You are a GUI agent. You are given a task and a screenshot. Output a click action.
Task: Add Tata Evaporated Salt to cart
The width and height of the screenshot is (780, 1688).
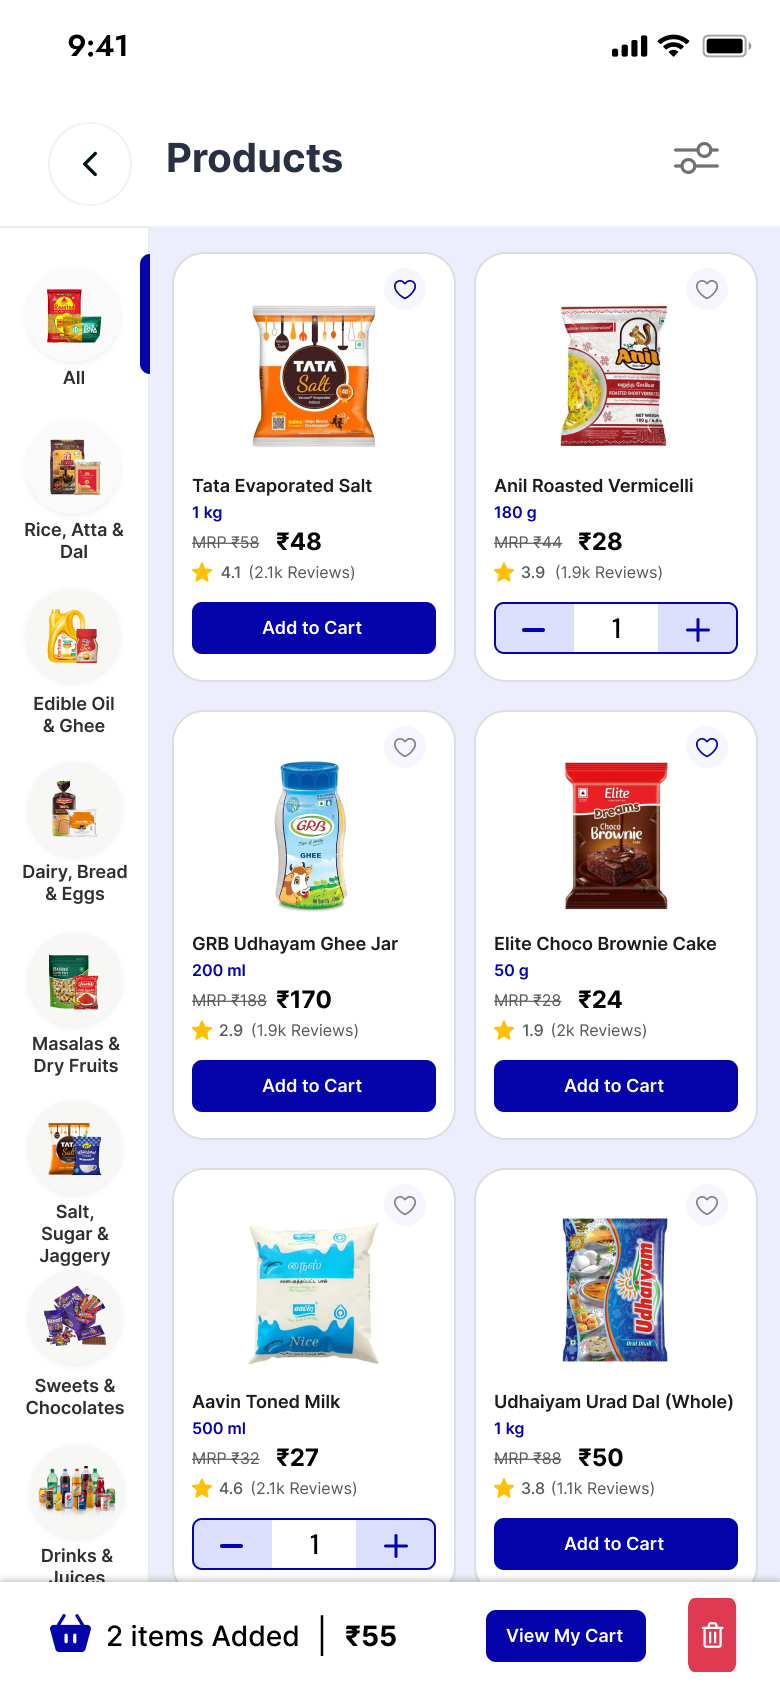pyautogui.click(x=313, y=628)
